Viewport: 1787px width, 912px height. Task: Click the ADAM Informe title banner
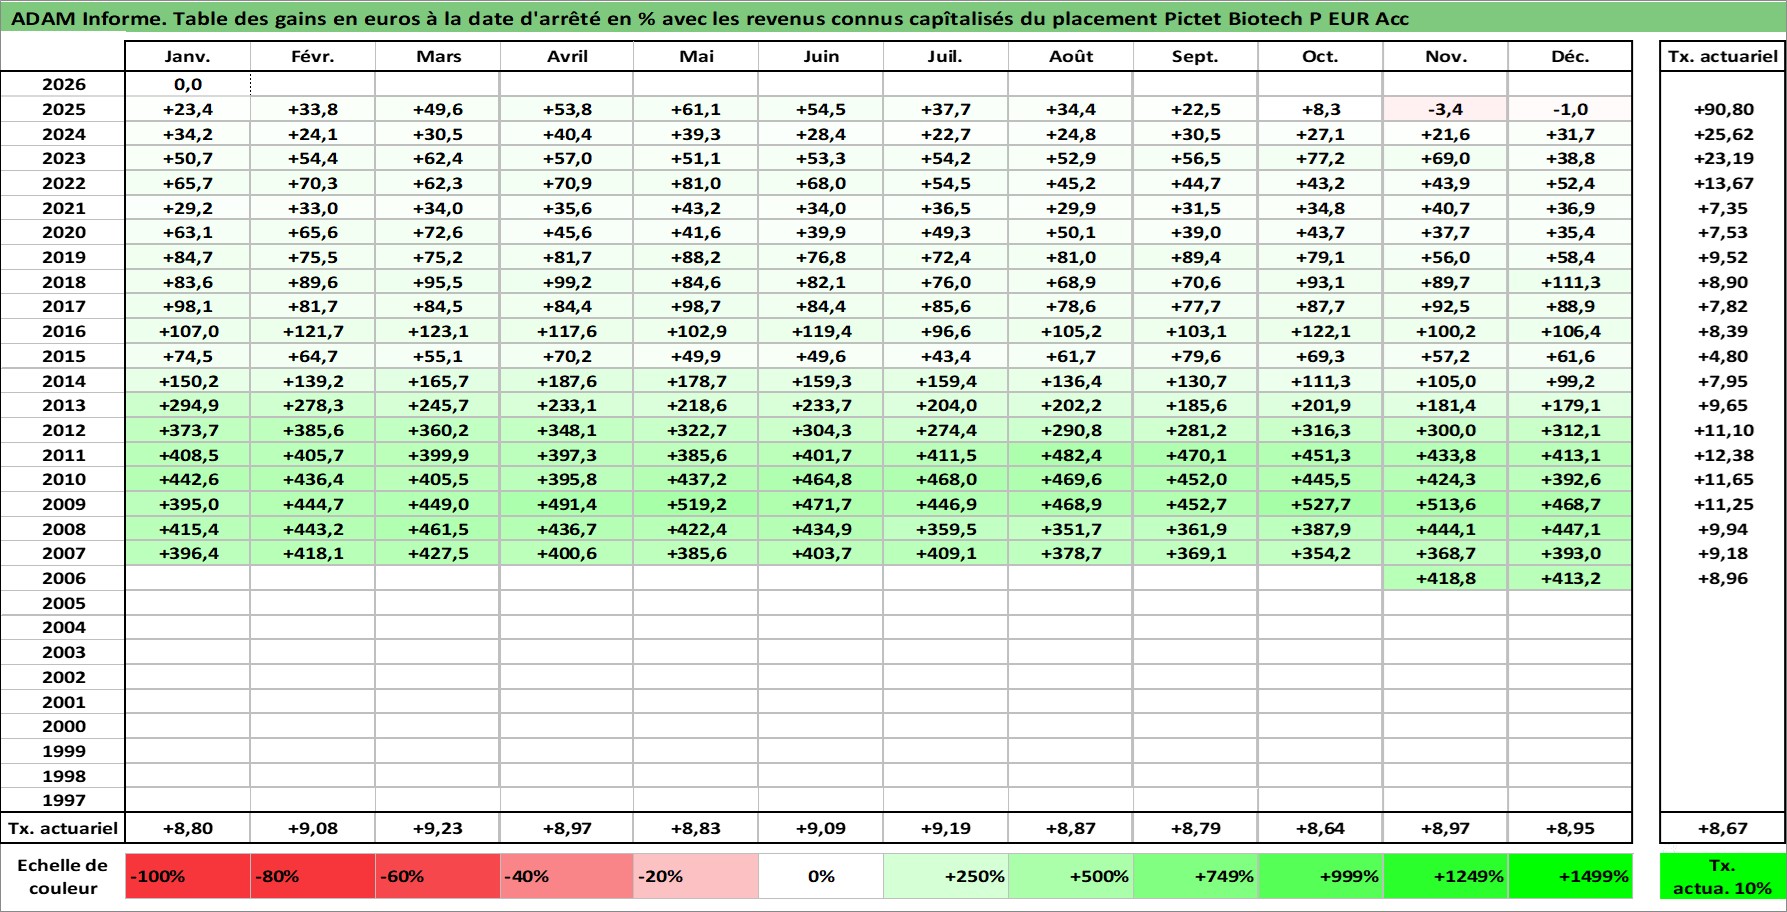(x=893, y=18)
